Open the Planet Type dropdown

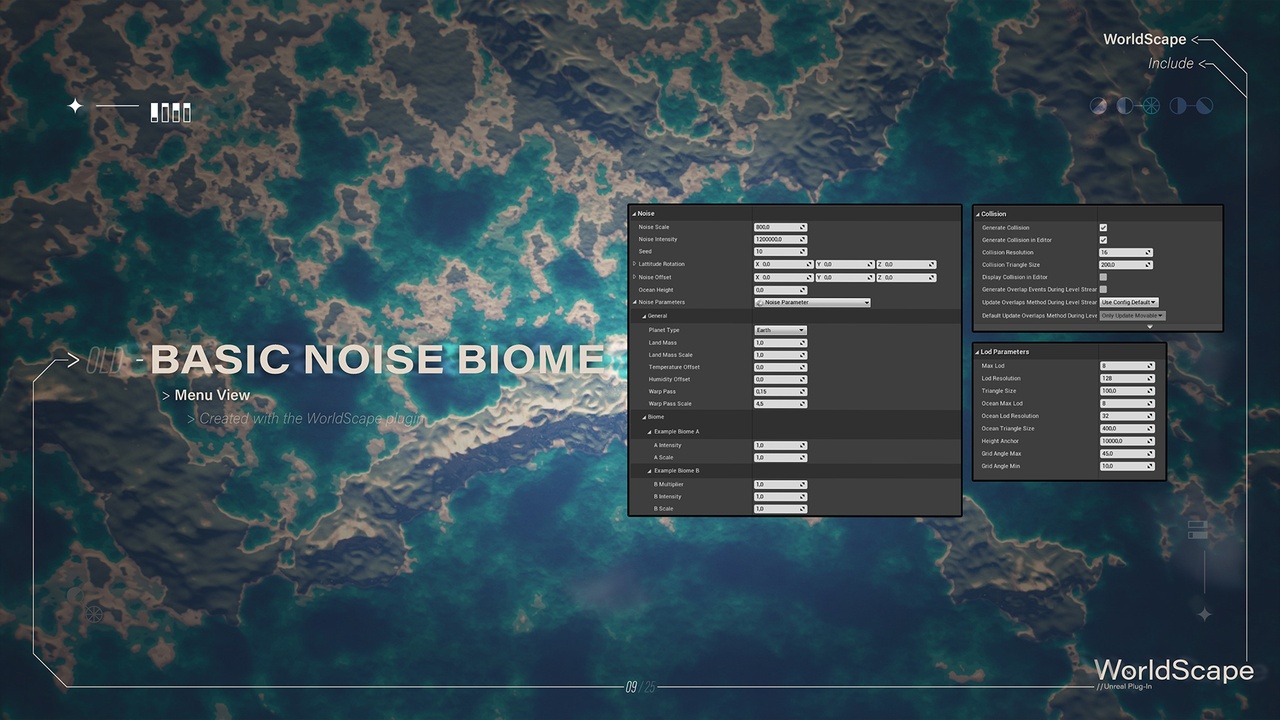click(x=780, y=330)
